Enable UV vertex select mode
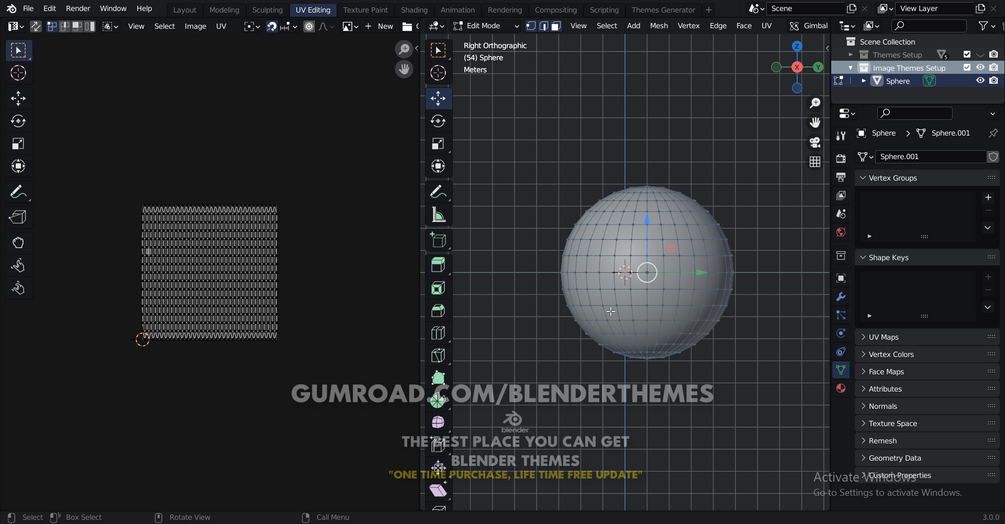The height and width of the screenshot is (524, 1005). 52,26
